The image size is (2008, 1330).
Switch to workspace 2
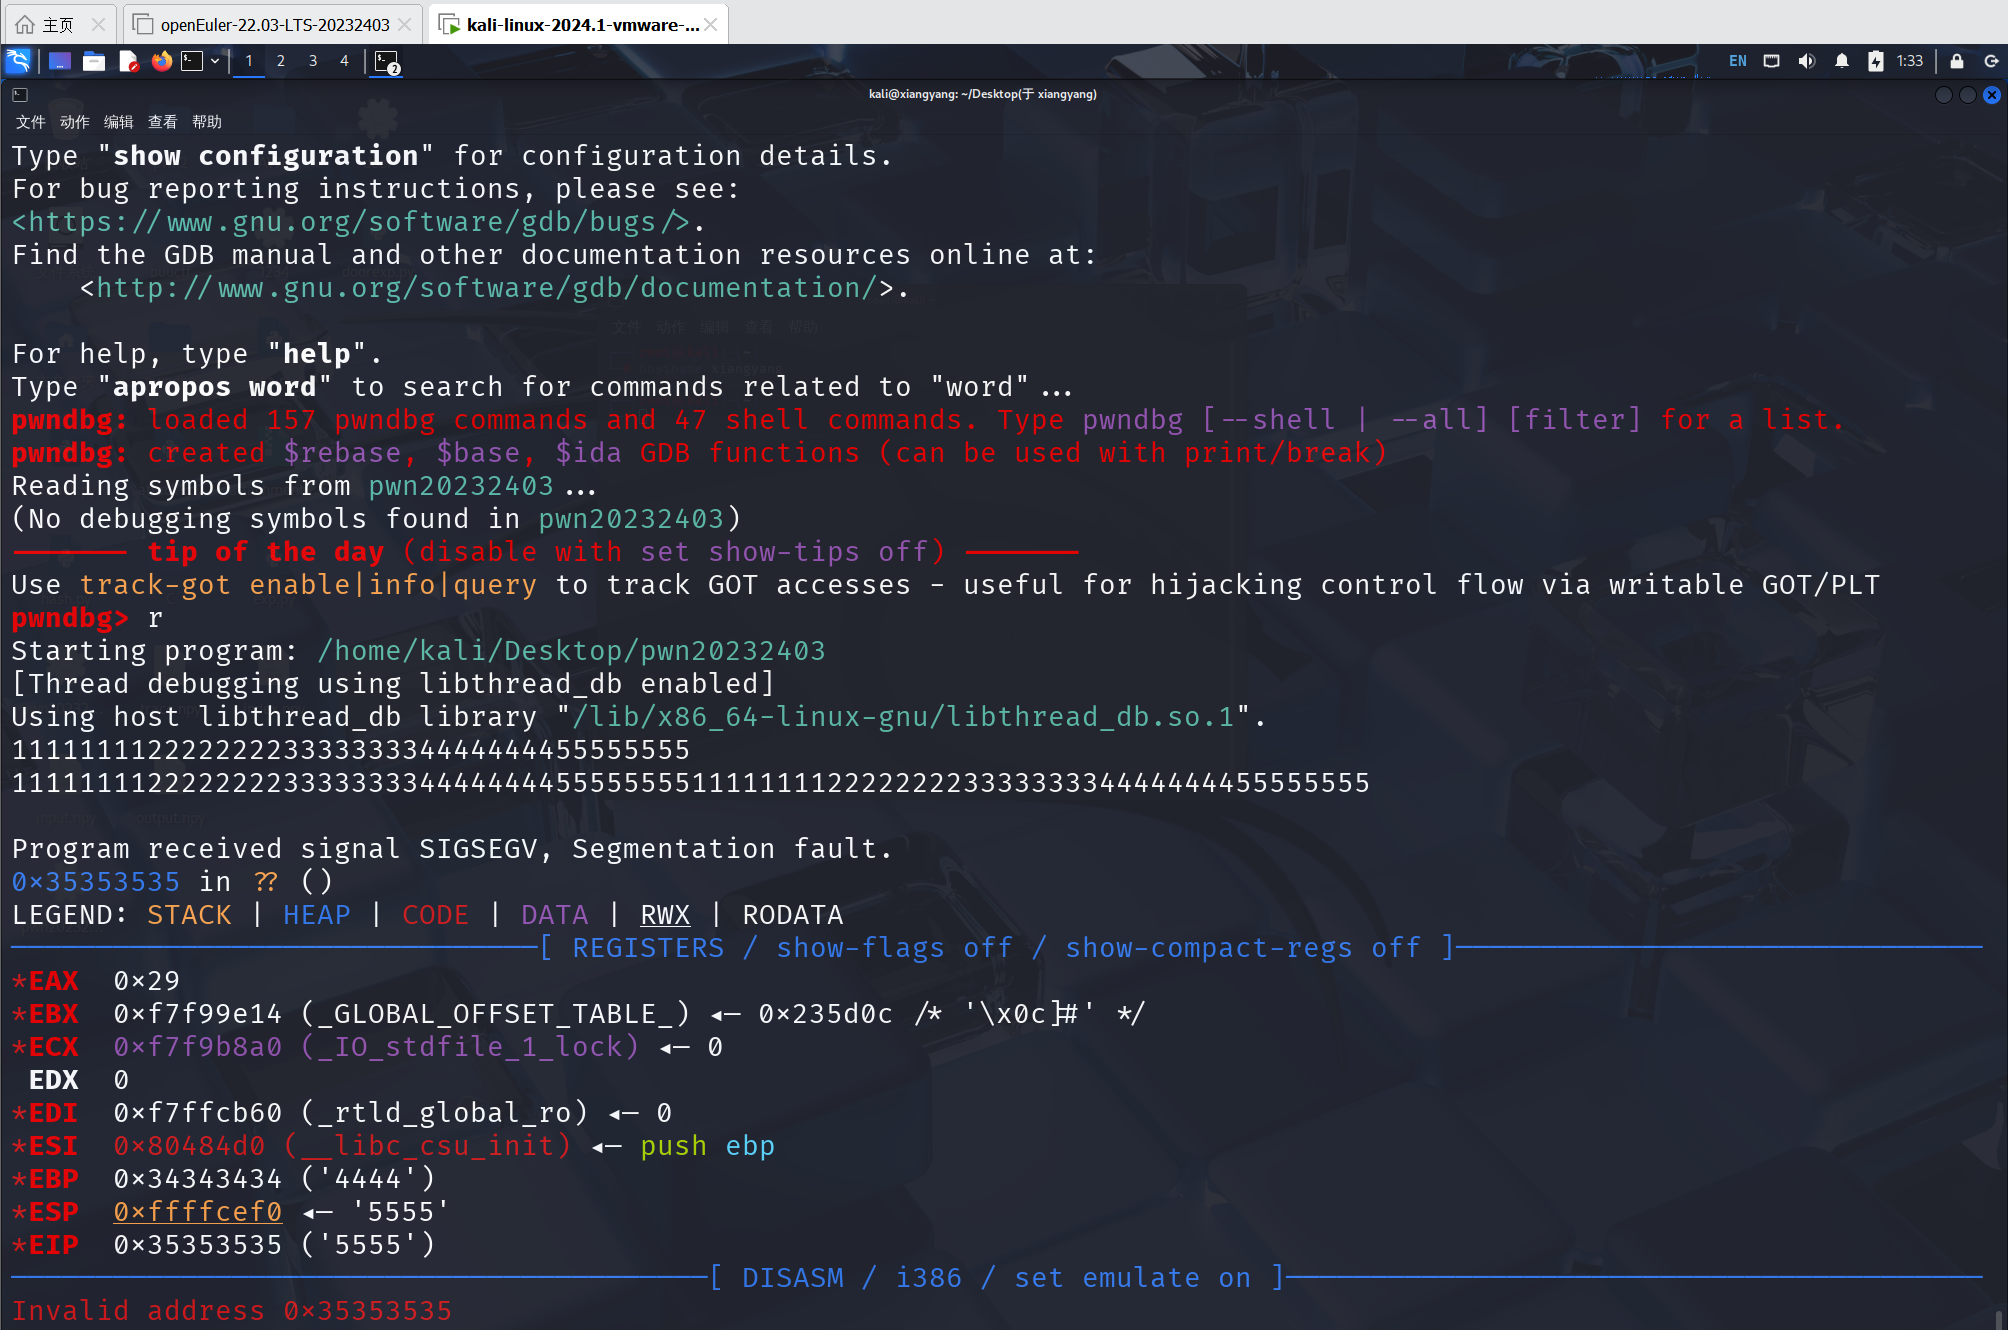pyautogui.click(x=281, y=61)
